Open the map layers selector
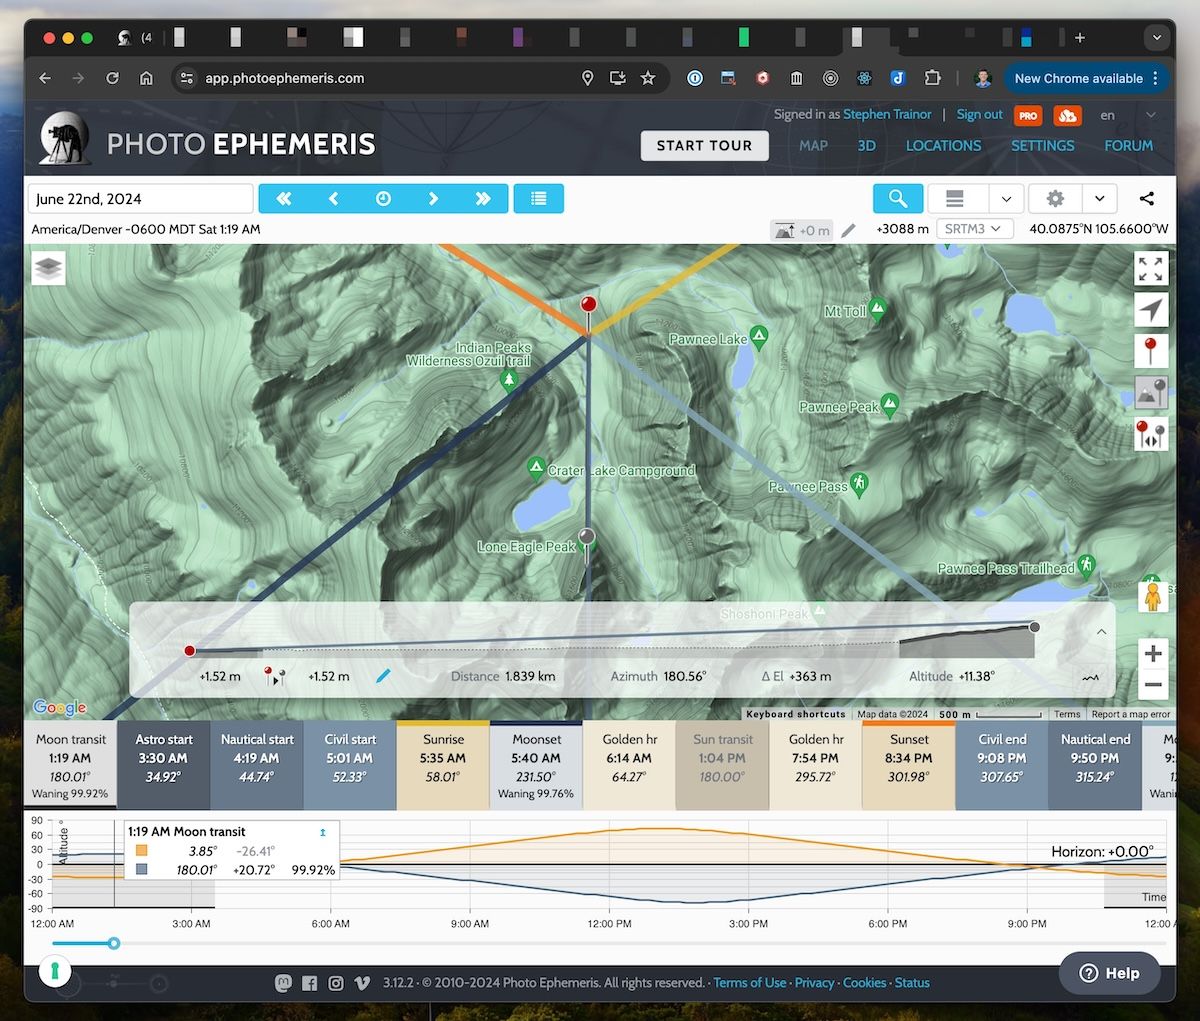Screen dimensions: 1200x1021 [x=48, y=268]
